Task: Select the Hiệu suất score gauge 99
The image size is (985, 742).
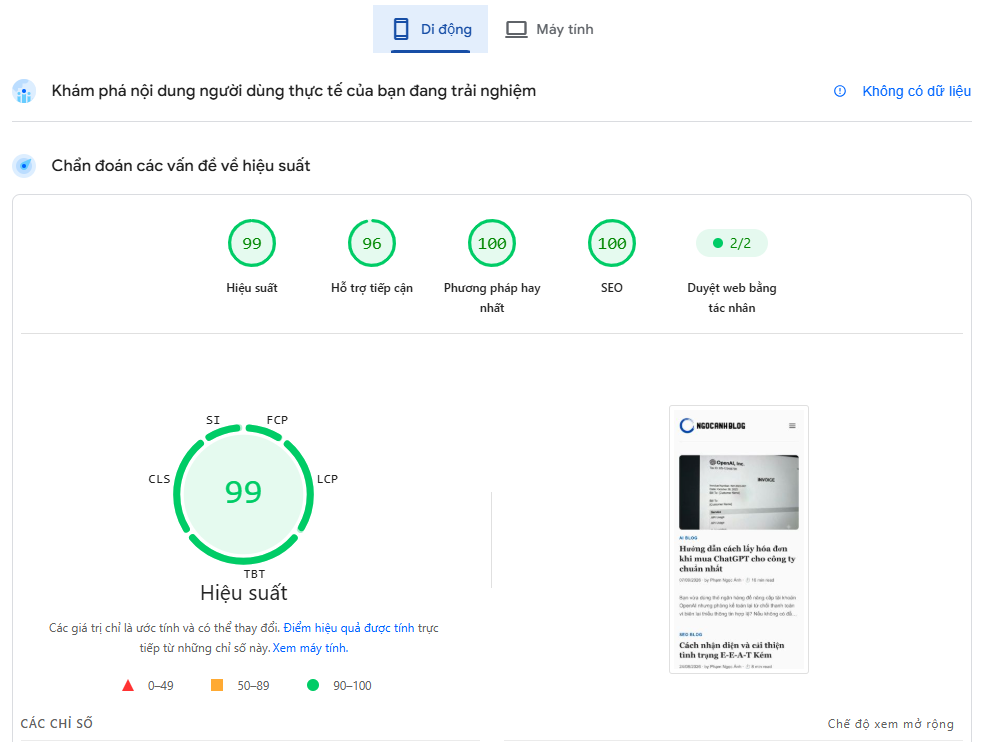Action: point(252,243)
